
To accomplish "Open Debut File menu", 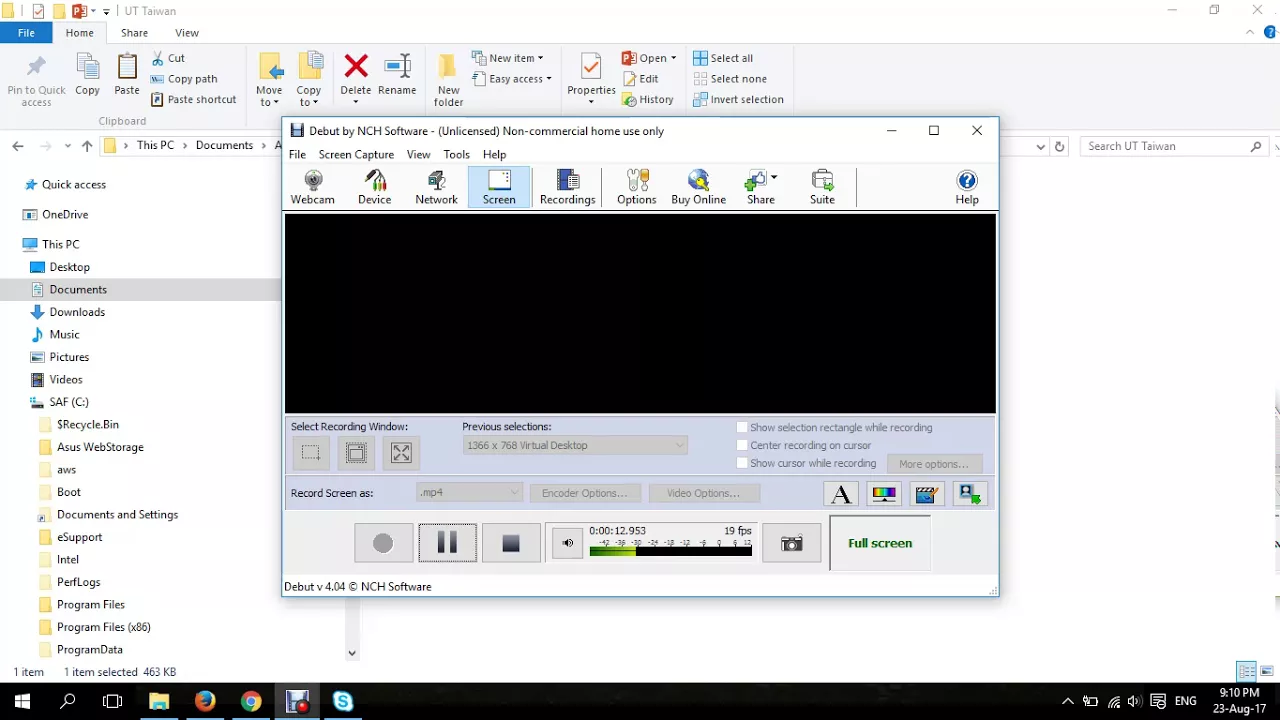I will pyautogui.click(x=297, y=154).
